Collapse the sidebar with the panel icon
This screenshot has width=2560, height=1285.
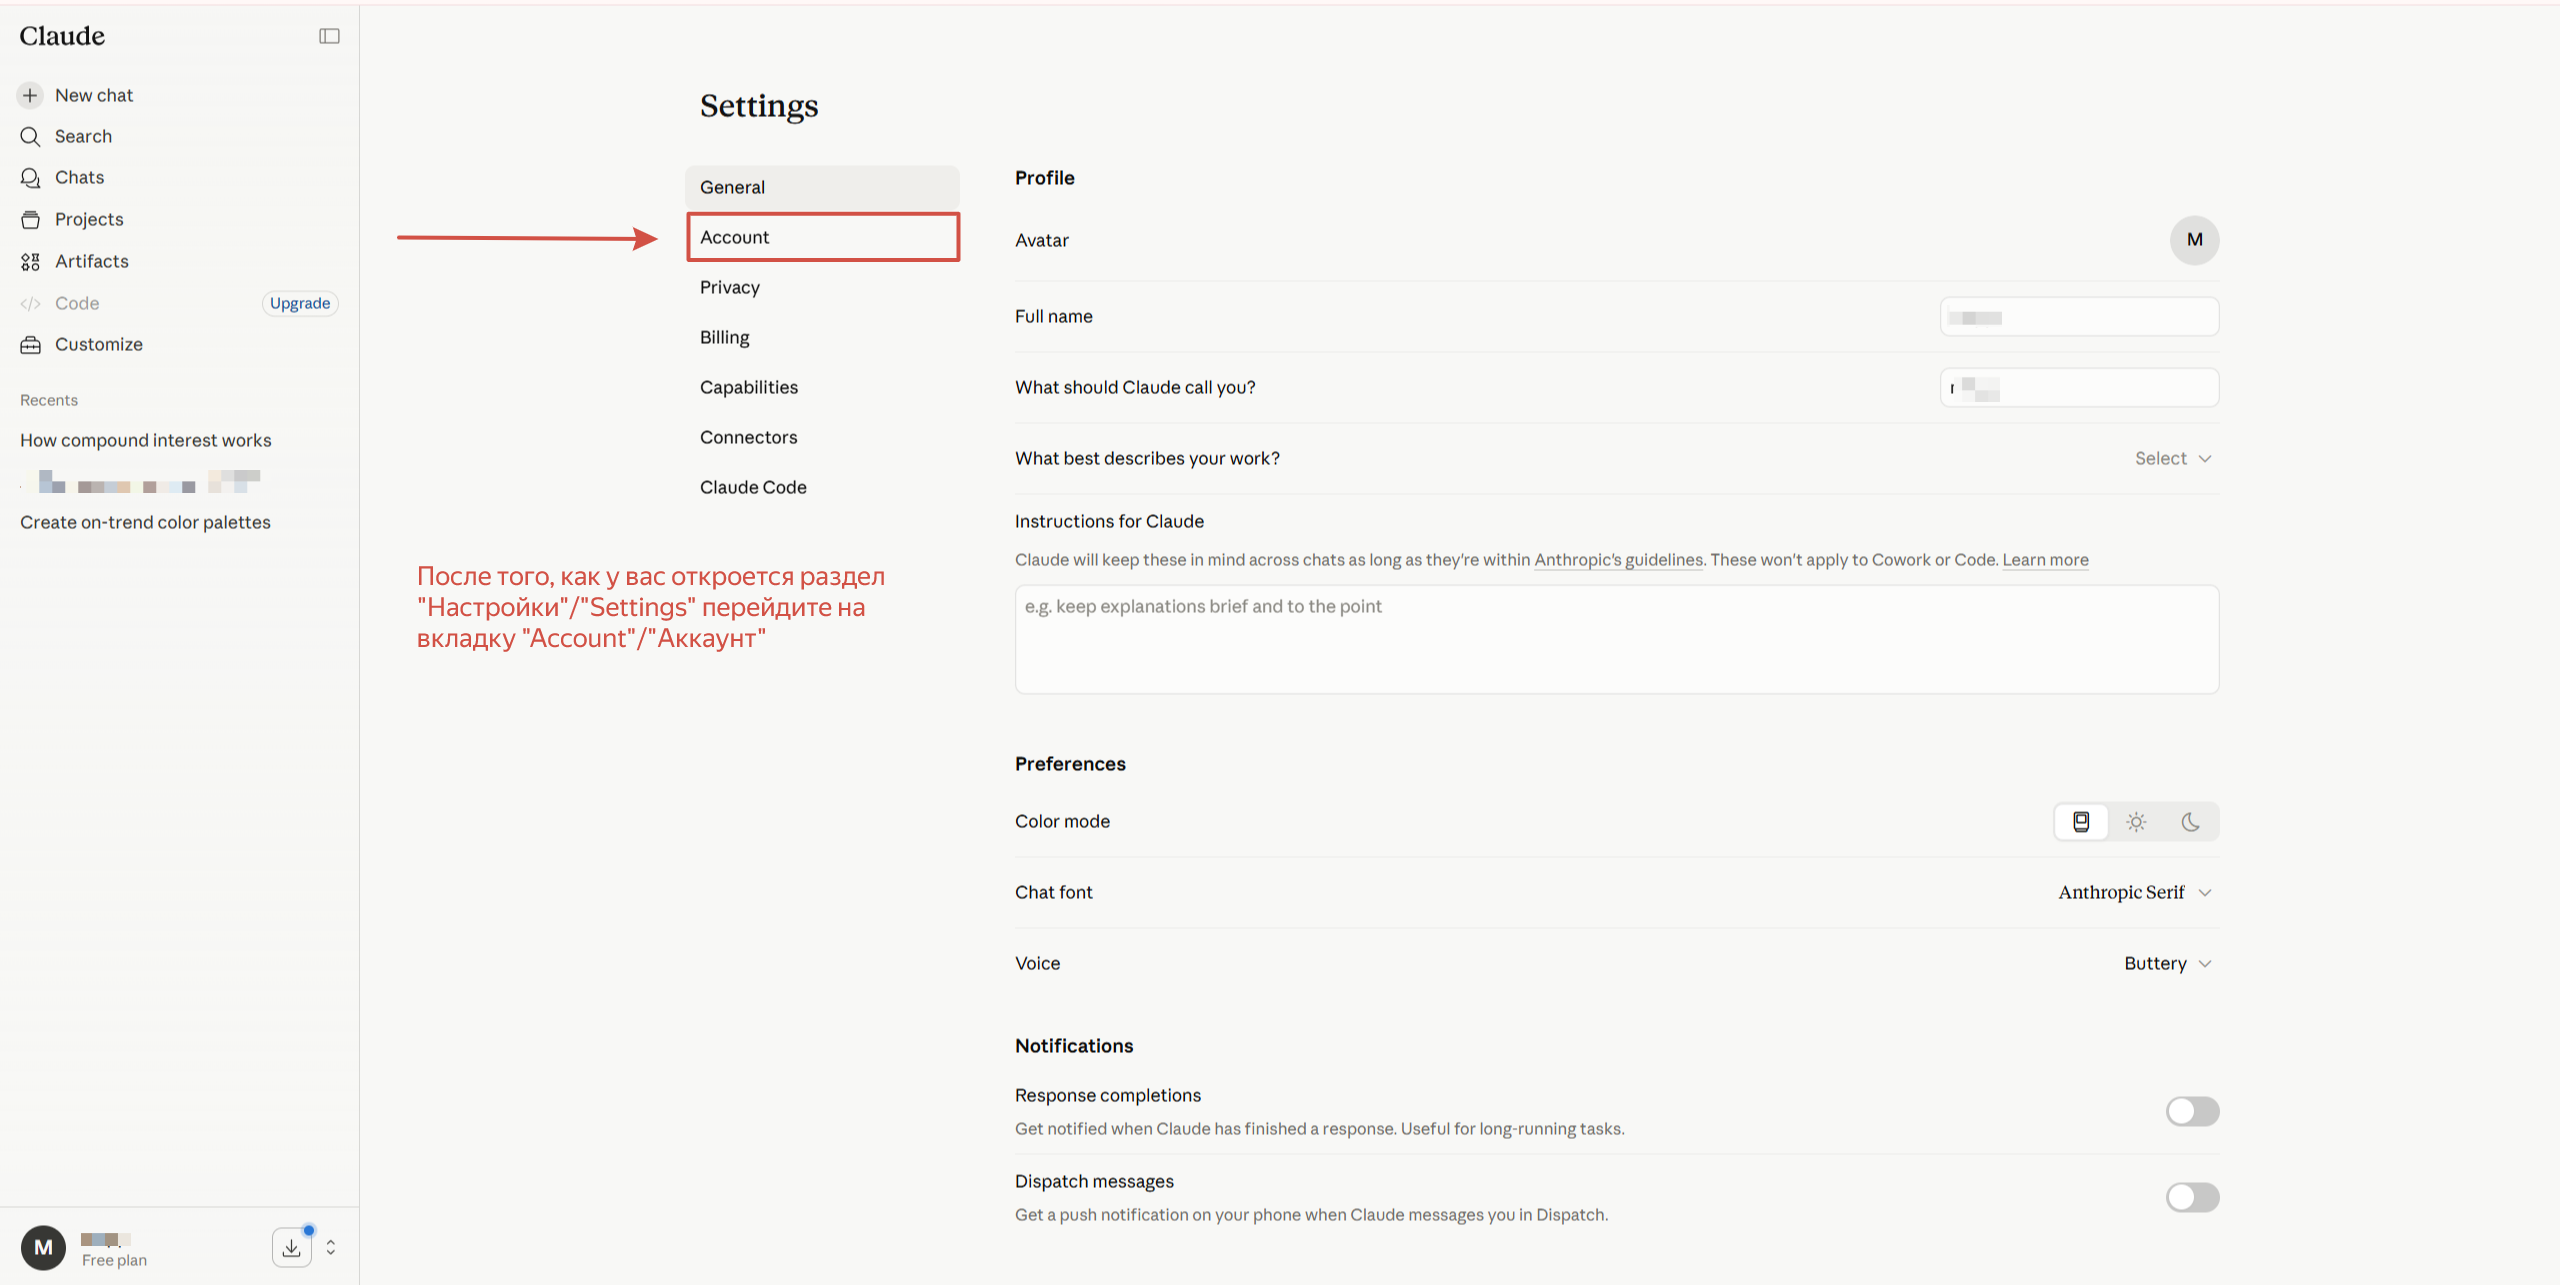329,36
